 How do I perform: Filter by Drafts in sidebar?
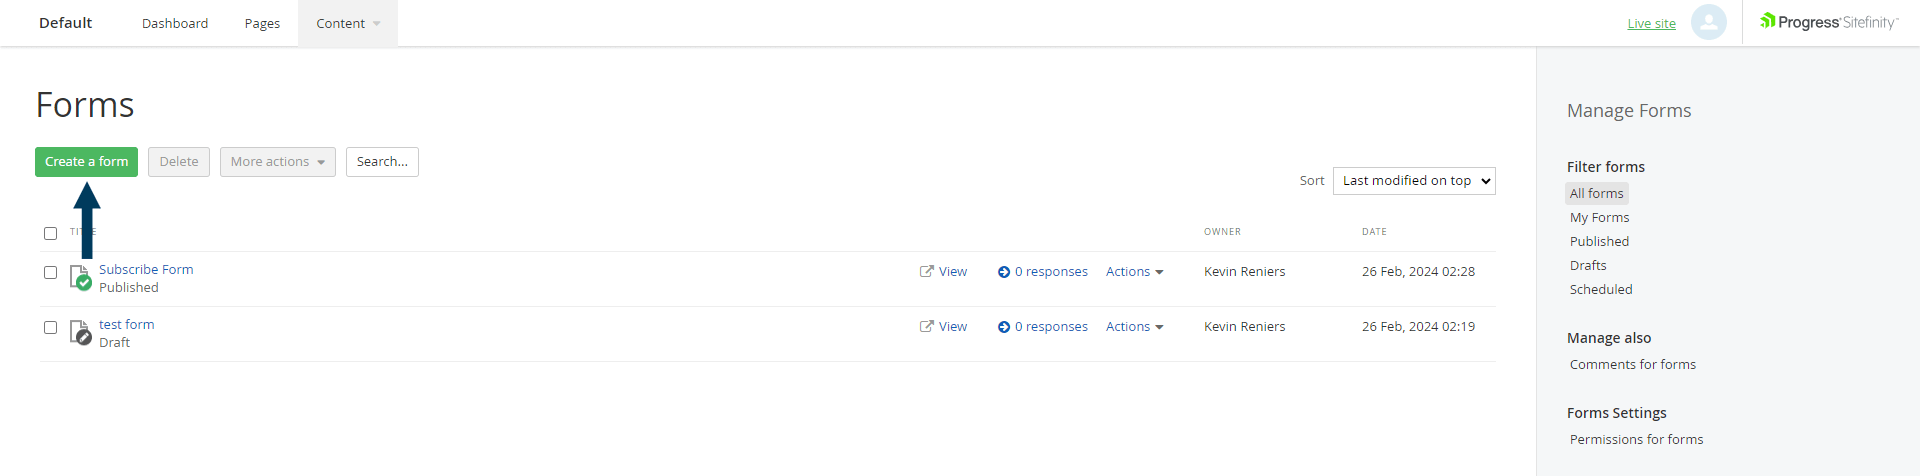coord(1588,266)
